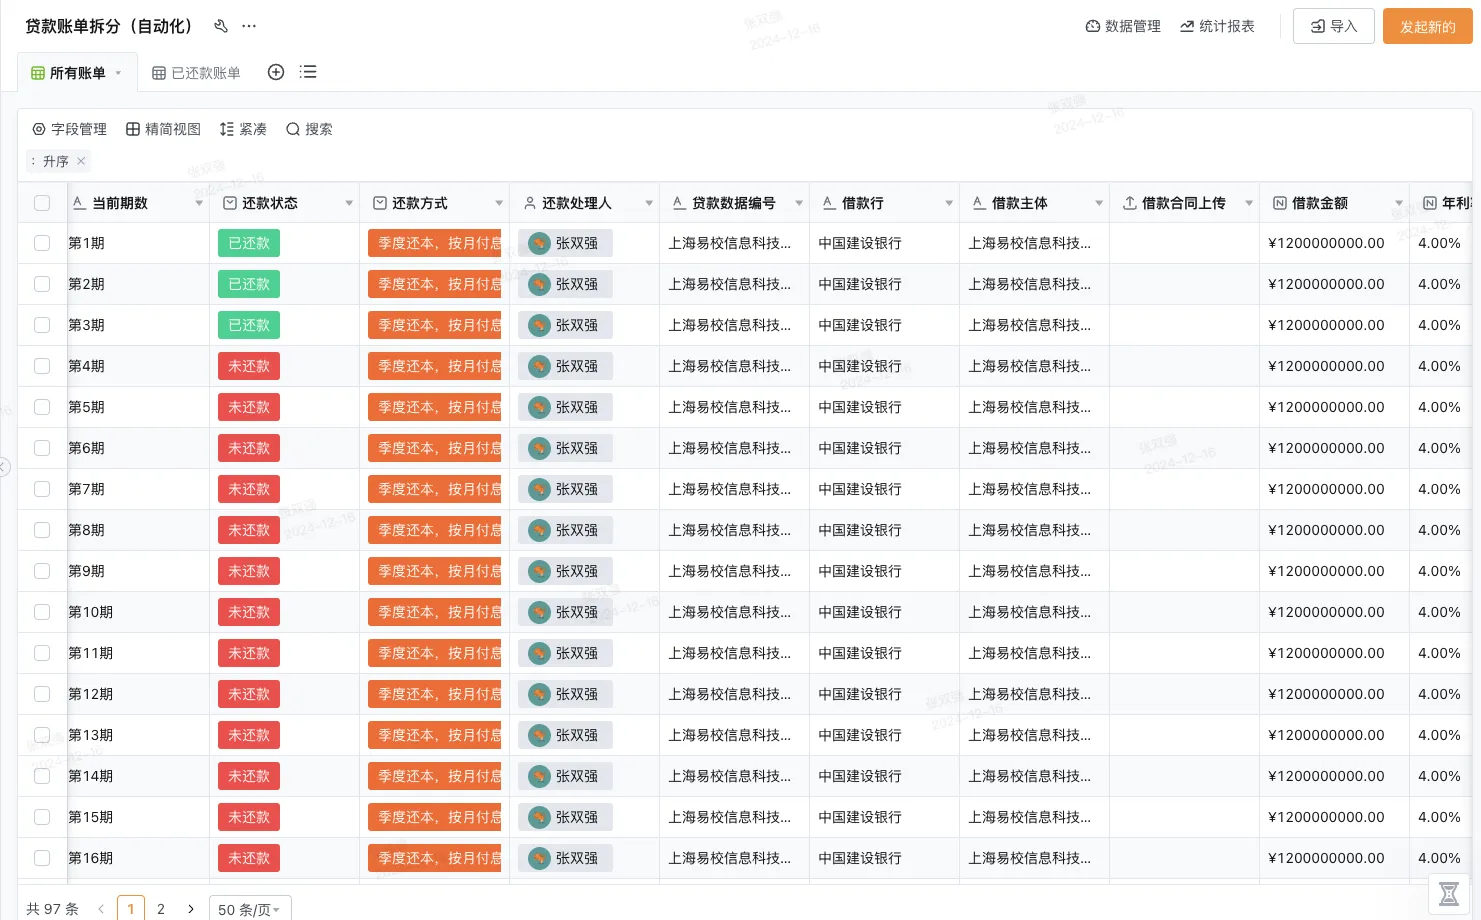
Task: Open the 还款状态 column header dropdown
Action: click(349, 202)
